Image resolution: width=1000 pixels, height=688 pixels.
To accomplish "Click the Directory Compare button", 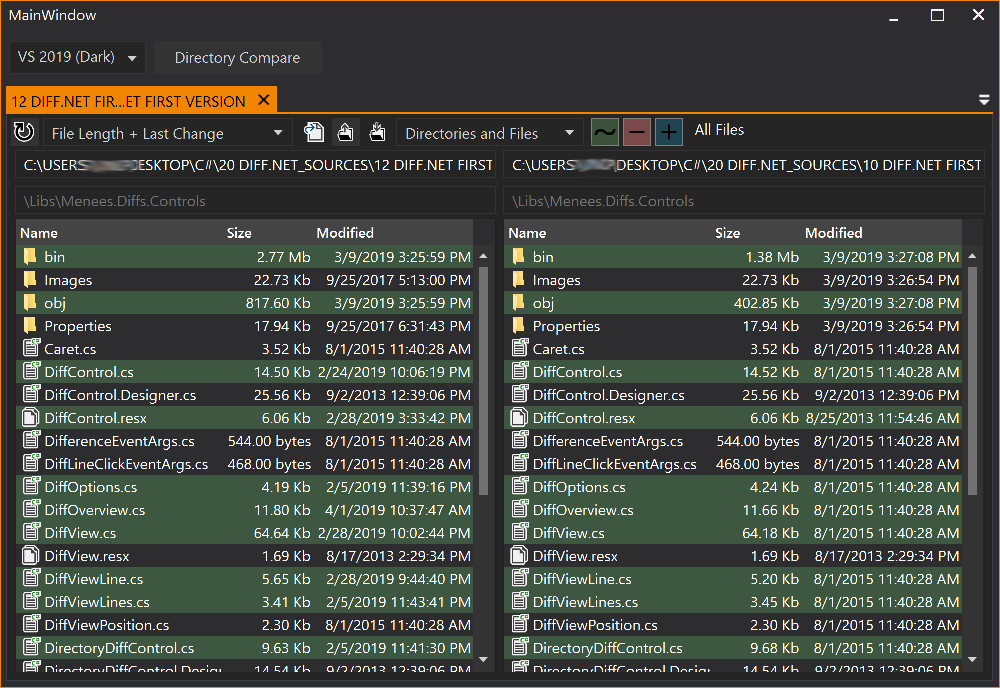I will pyautogui.click(x=237, y=57).
